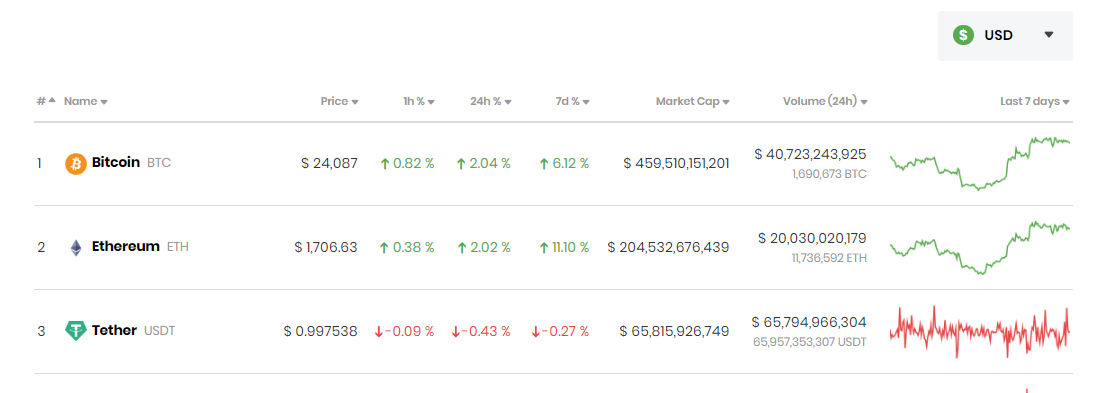Sort table by Market Cap header
Screen dimensions: 1107x393
(x=693, y=102)
